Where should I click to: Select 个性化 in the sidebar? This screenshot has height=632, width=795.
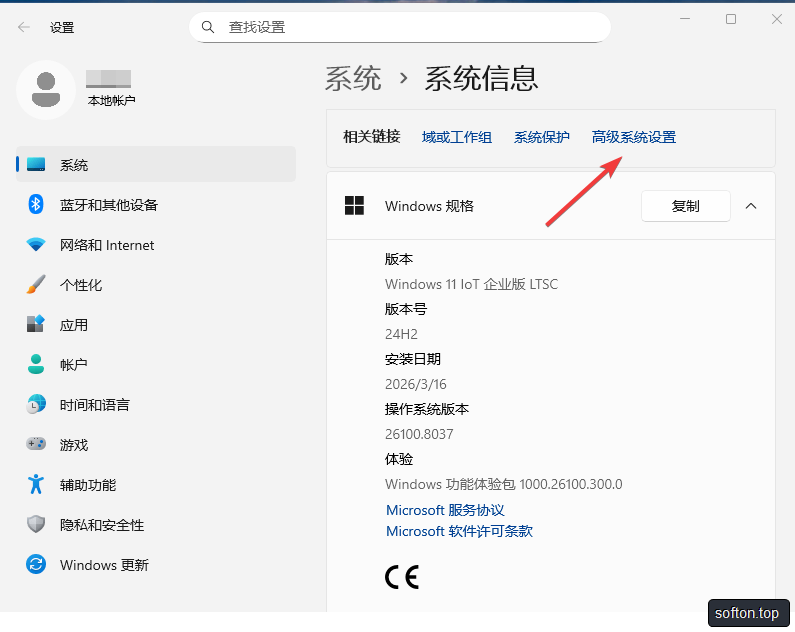156,284
